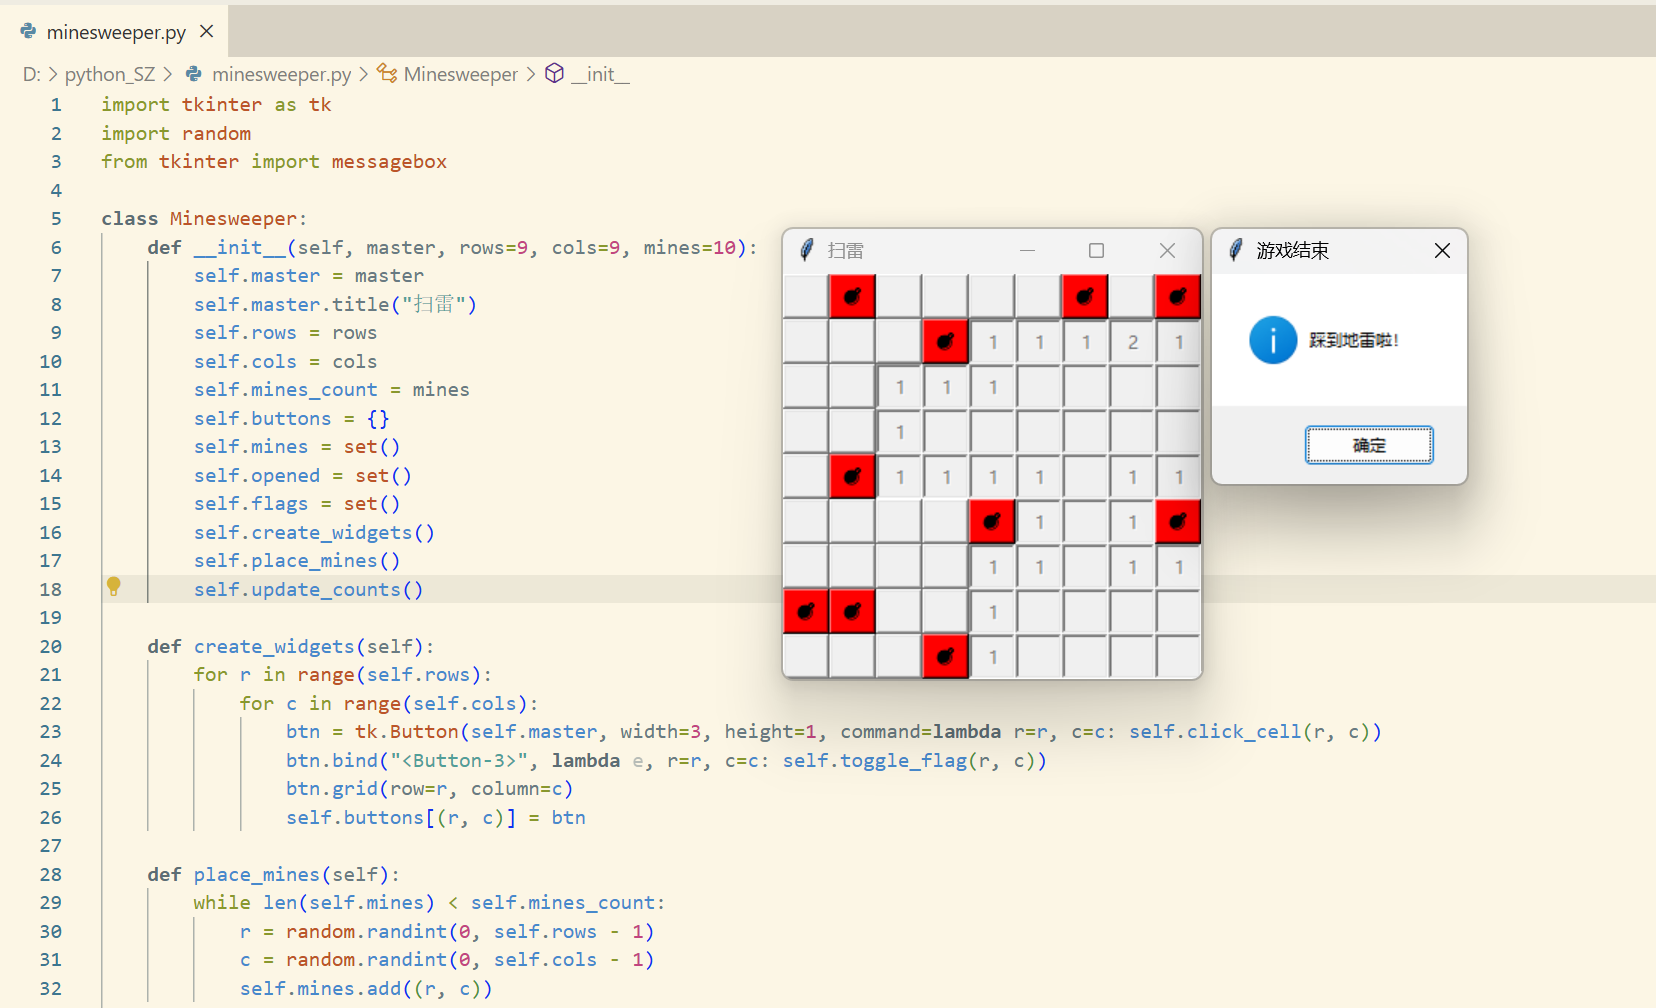Click 'self.update_counts()' on line 18
The width and height of the screenshot is (1656, 1008).
(x=309, y=589)
